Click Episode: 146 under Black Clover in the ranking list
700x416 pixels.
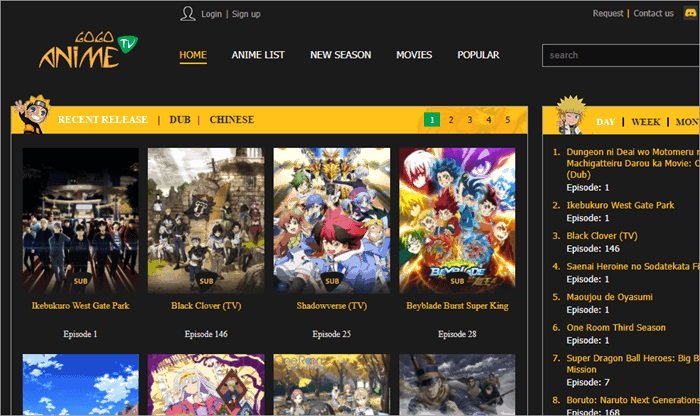(593, 249)
